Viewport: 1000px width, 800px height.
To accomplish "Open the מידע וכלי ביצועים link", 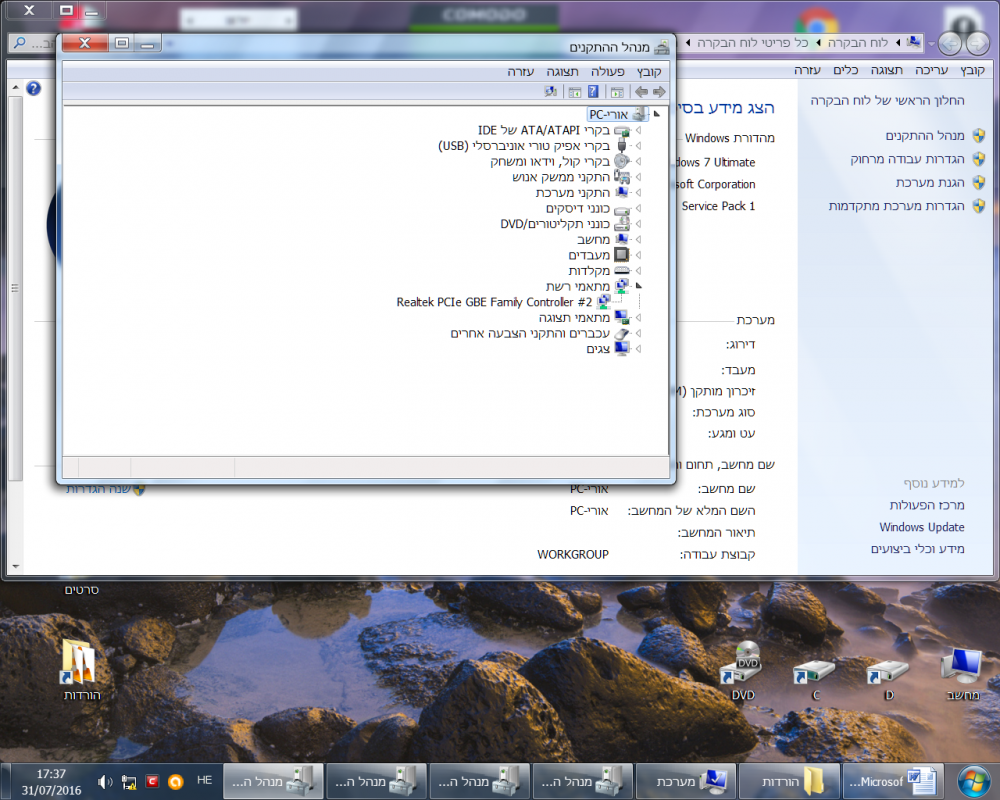I will pyautogui.click(x=918, y=549).
